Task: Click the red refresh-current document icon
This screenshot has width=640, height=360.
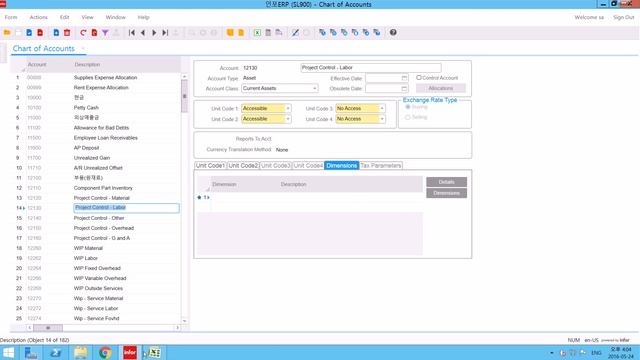Action: [94, 33]
